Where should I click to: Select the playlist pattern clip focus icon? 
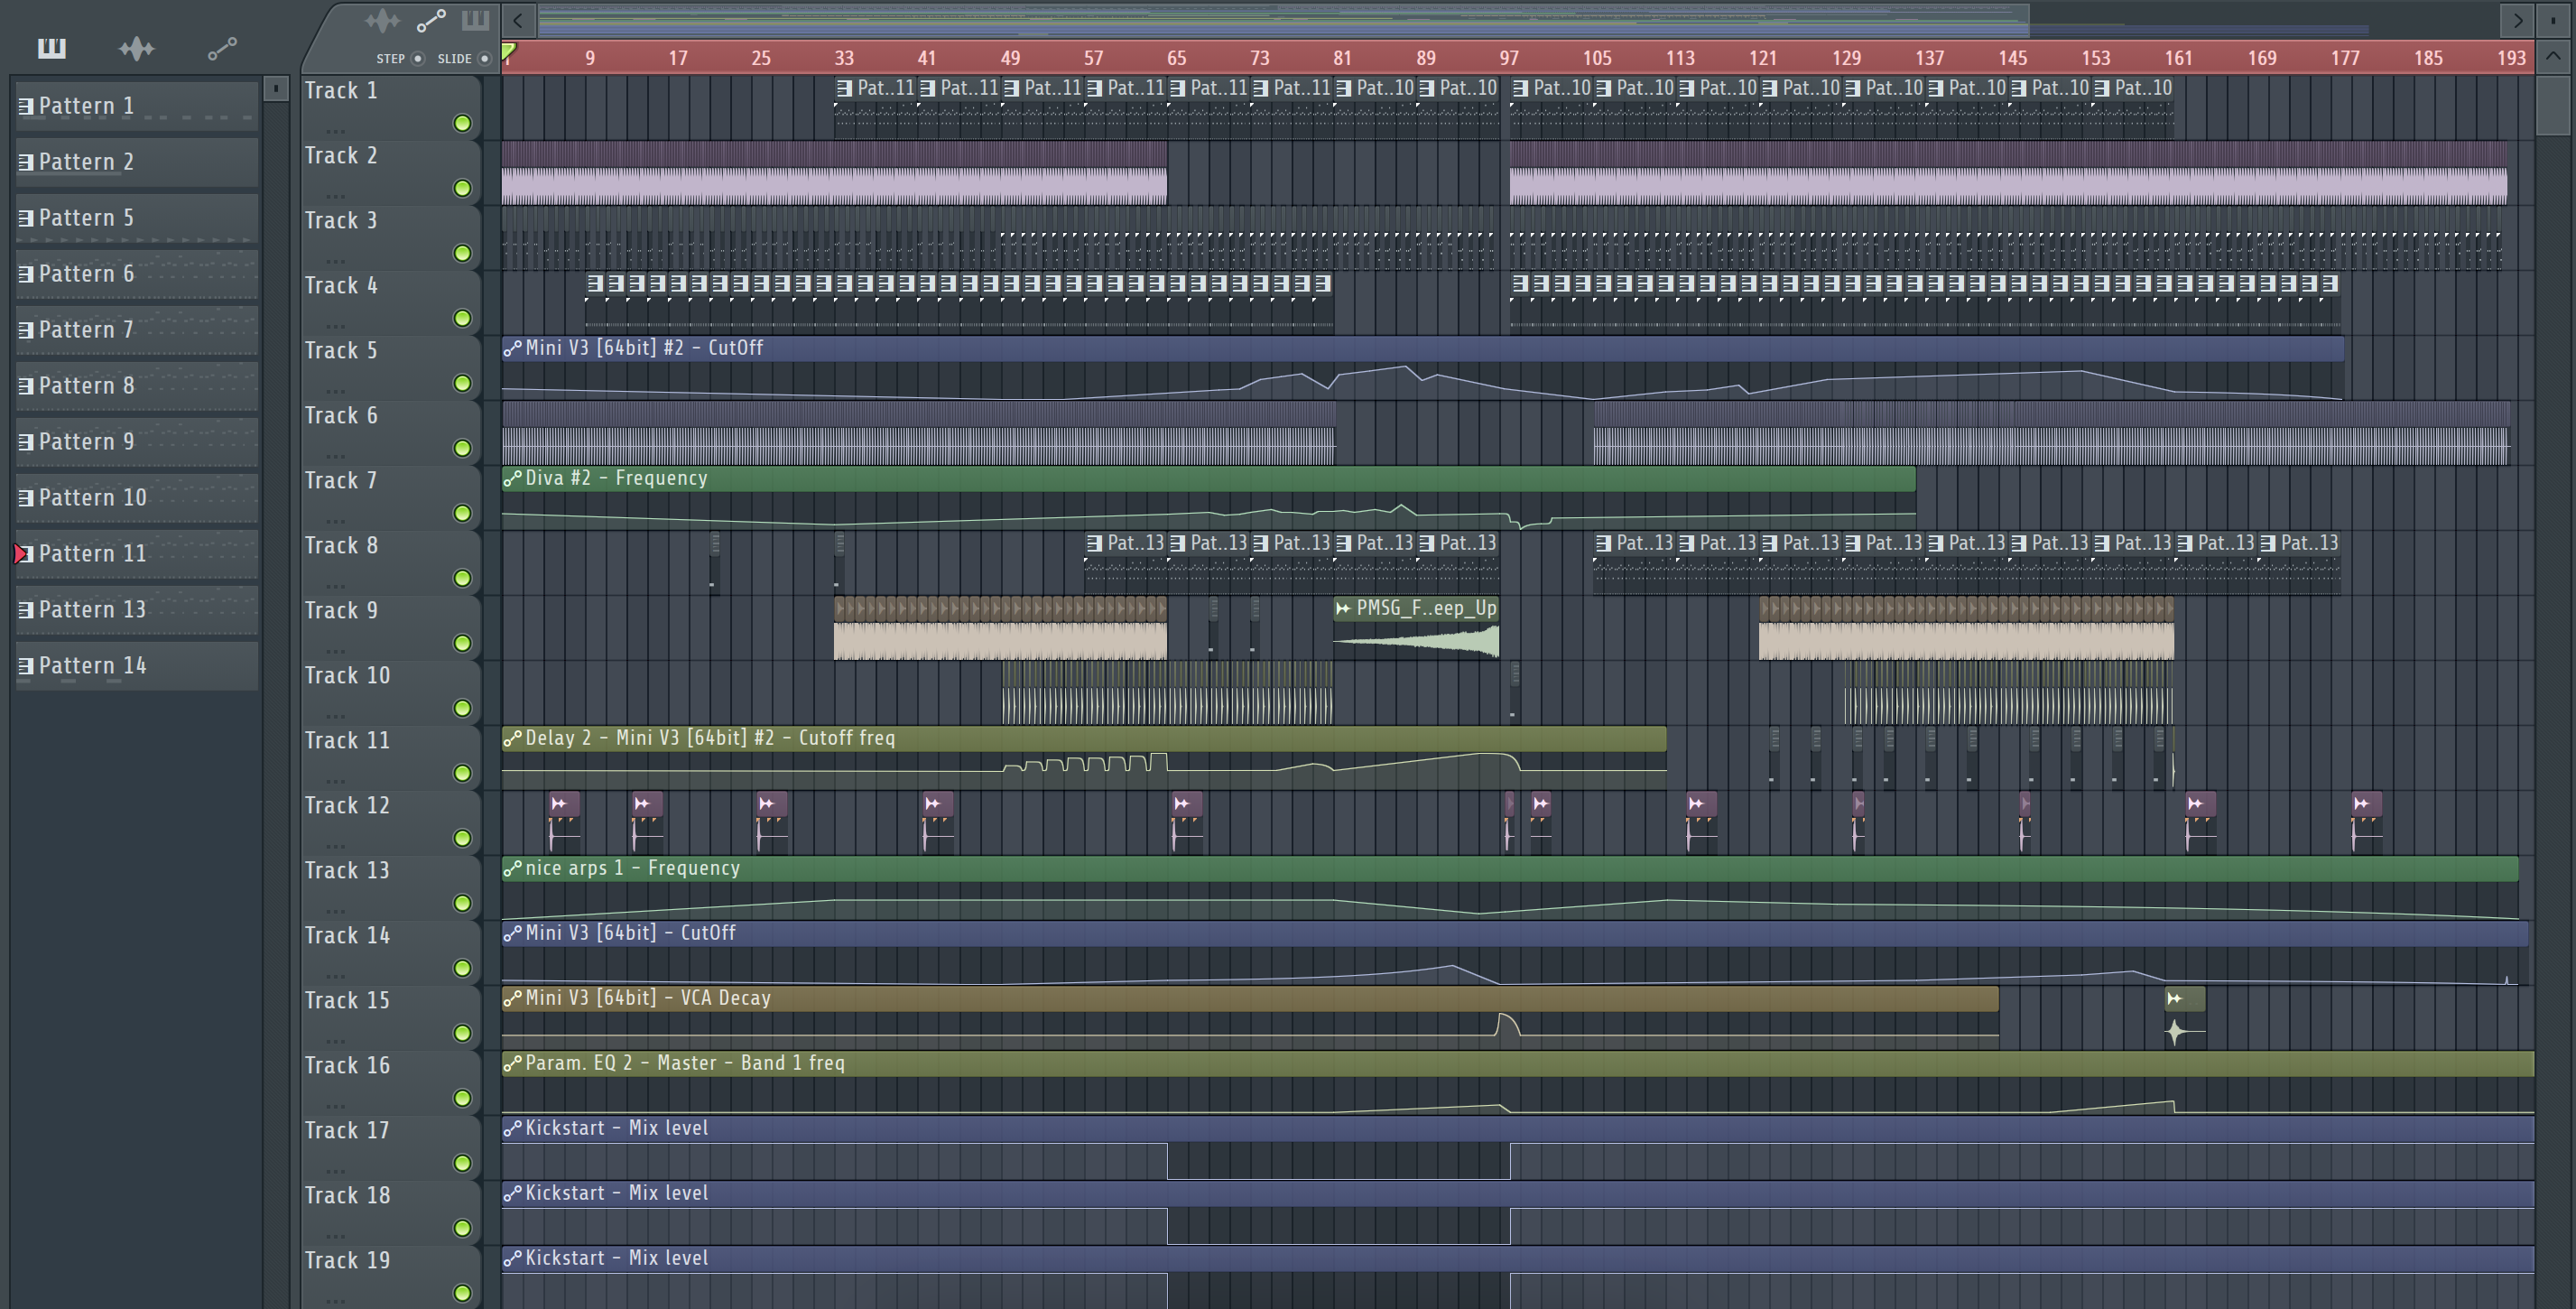click(x=475, y=20)
